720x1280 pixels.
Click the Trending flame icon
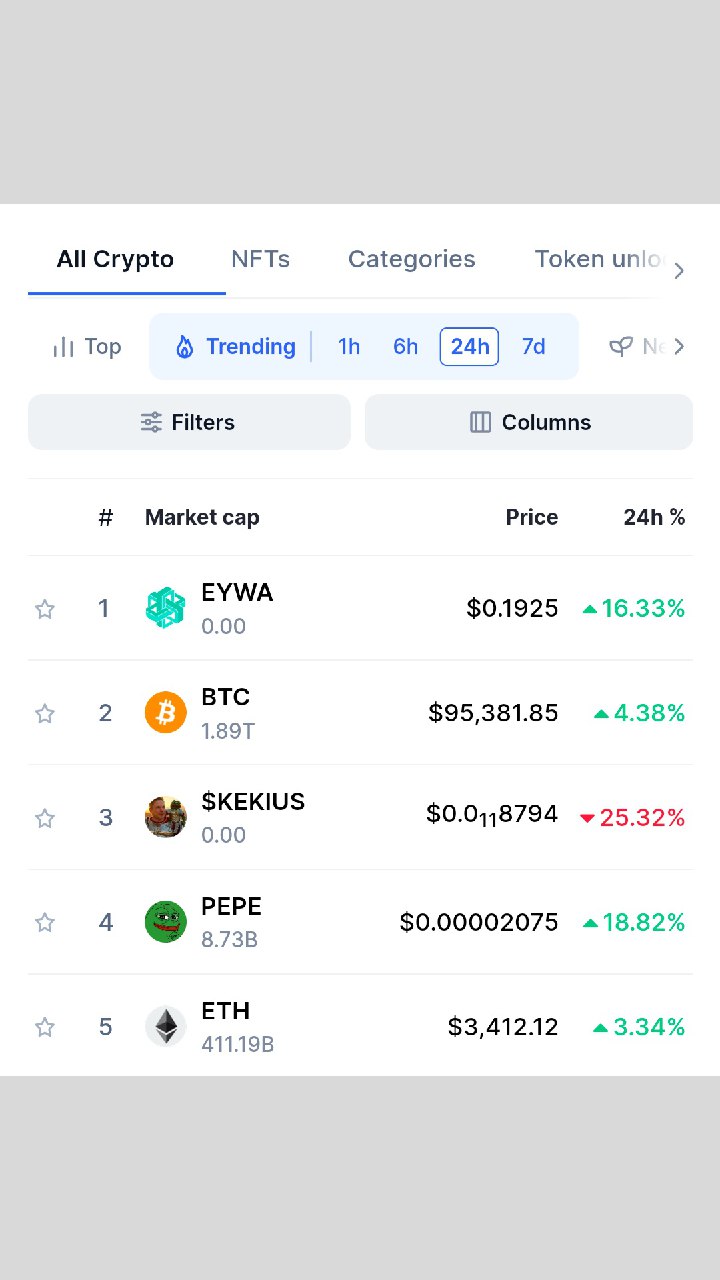tap(184, 347)
